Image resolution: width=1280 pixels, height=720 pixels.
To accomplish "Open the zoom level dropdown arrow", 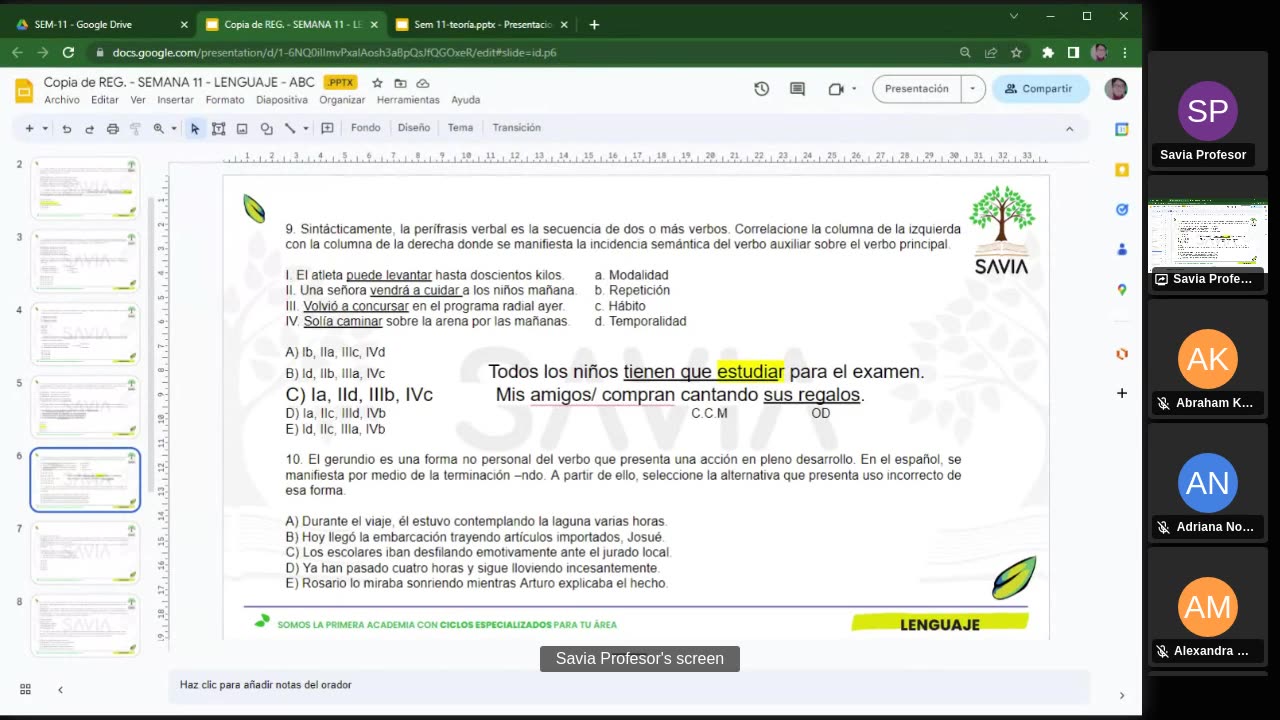I will click(x=174, y=128).
